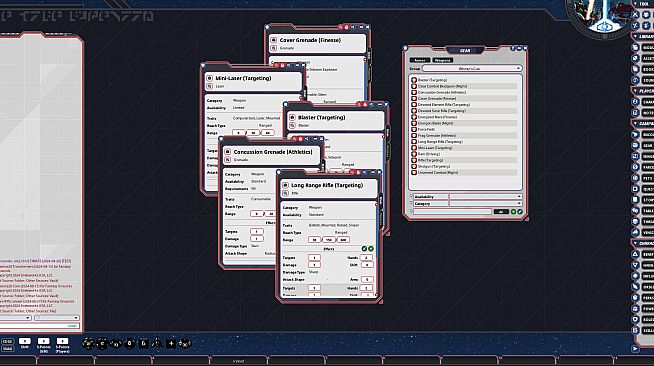654x366 pixels.
Task: Click the dark button beside Gear search field
Action: pyautogui.click(x=501, y=212)
